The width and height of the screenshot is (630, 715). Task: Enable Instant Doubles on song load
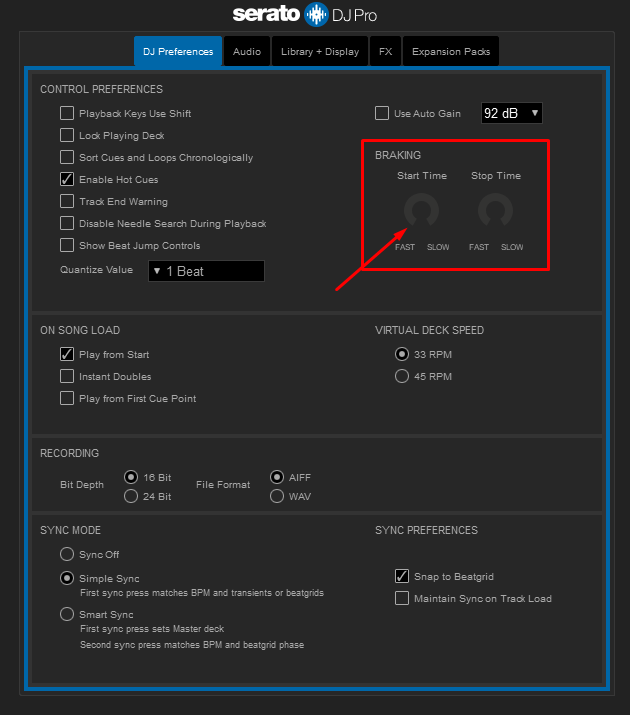(67, 376)
